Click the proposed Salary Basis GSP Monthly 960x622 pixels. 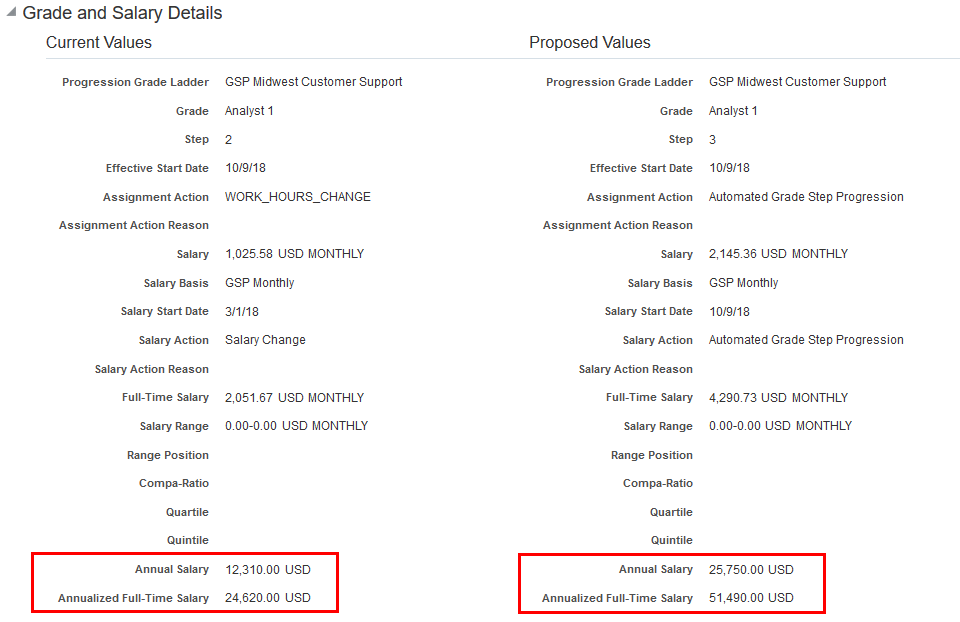coord(743,283)
